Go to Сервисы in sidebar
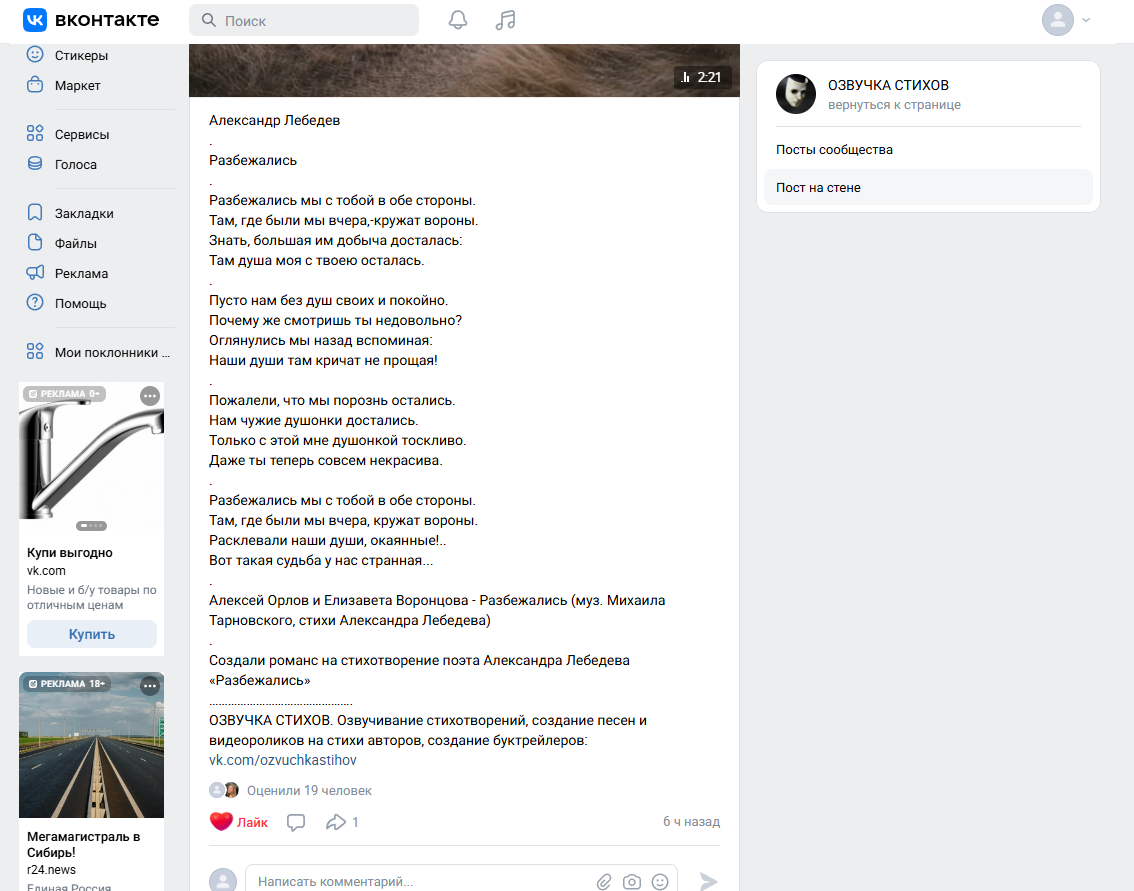 click(x=82, y=134)
